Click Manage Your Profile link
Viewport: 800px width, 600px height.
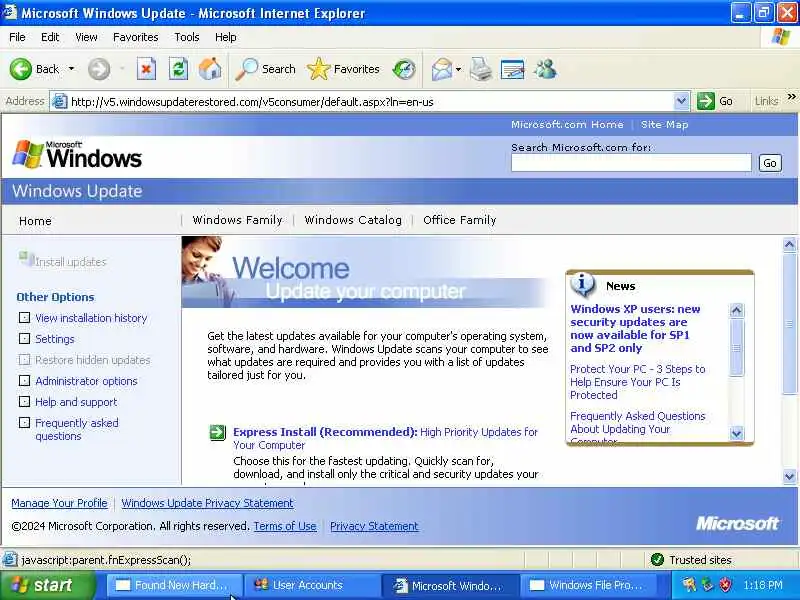click(x=59, y=503)
